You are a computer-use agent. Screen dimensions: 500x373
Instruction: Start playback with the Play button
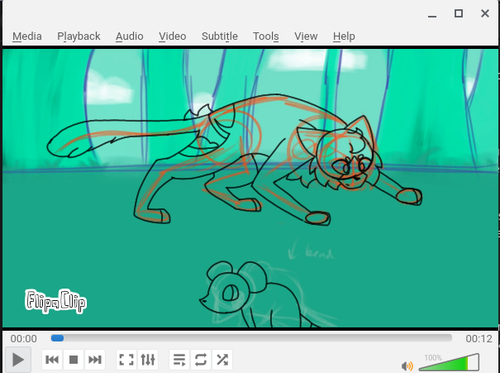tap(18, 360)
